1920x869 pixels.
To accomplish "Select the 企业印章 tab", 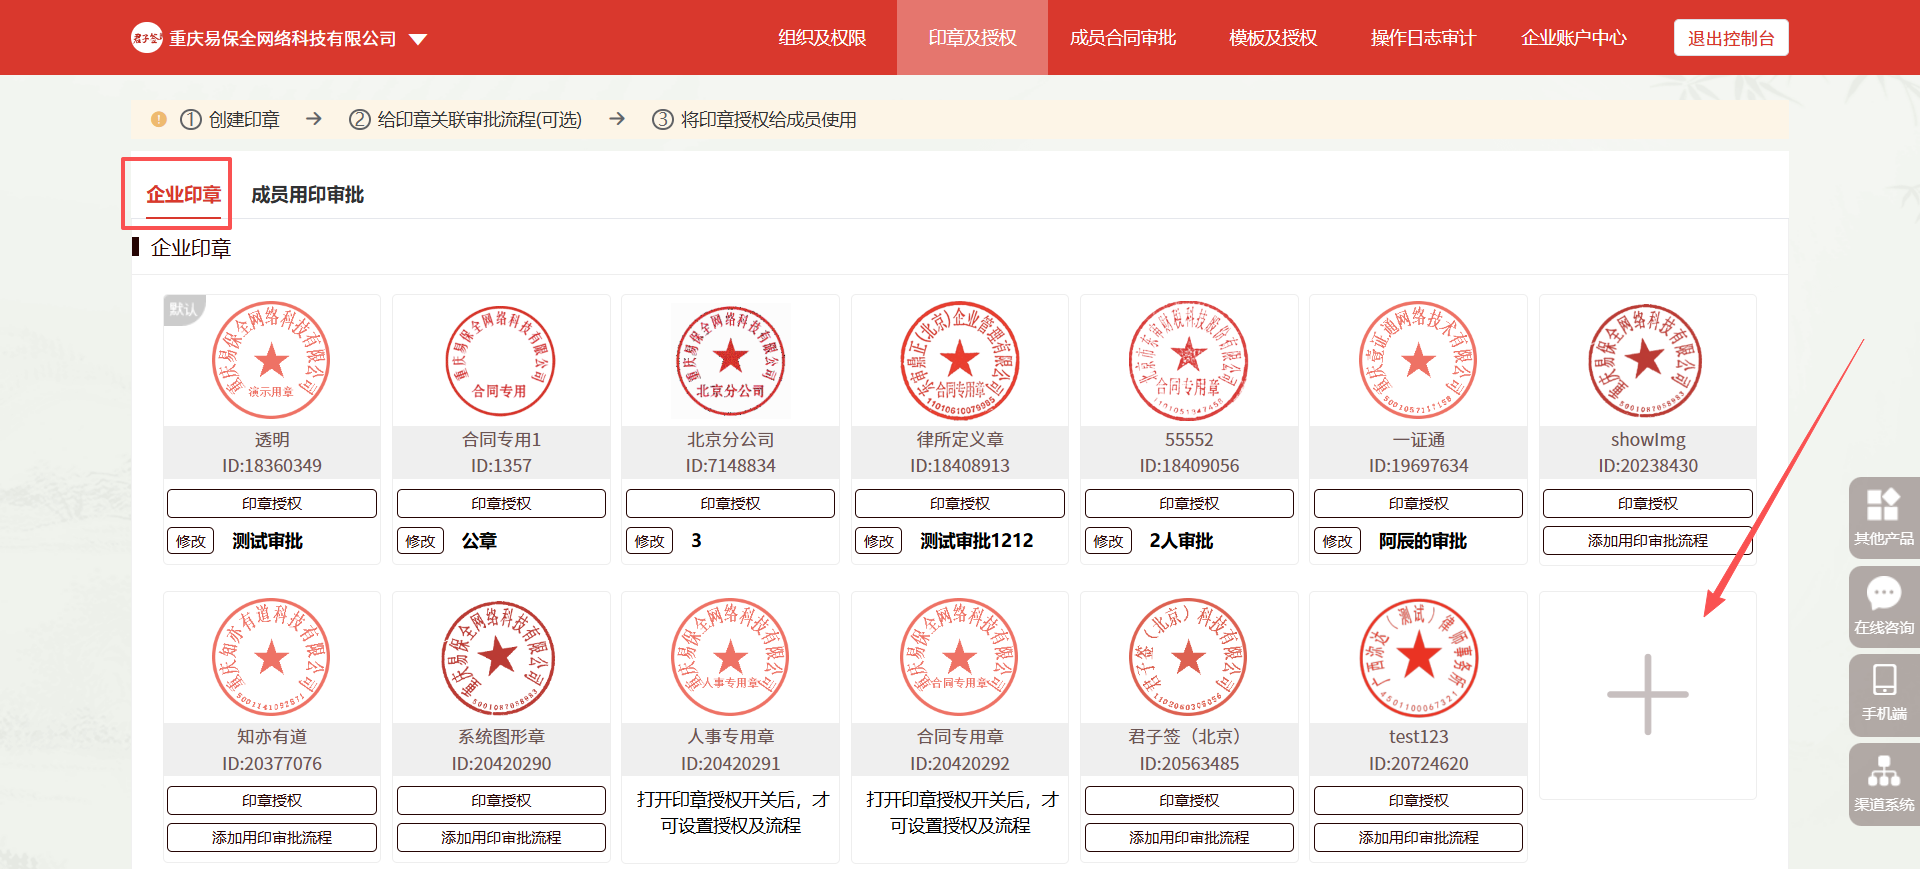I will pos(183,195).
